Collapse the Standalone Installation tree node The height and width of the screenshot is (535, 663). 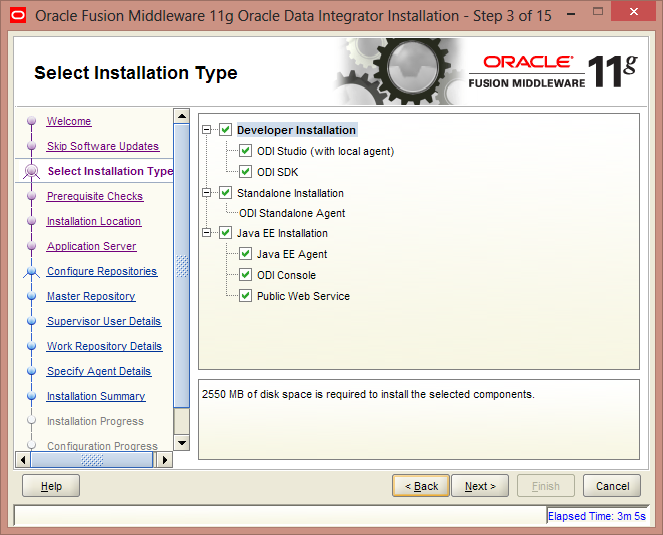point(207,193)
